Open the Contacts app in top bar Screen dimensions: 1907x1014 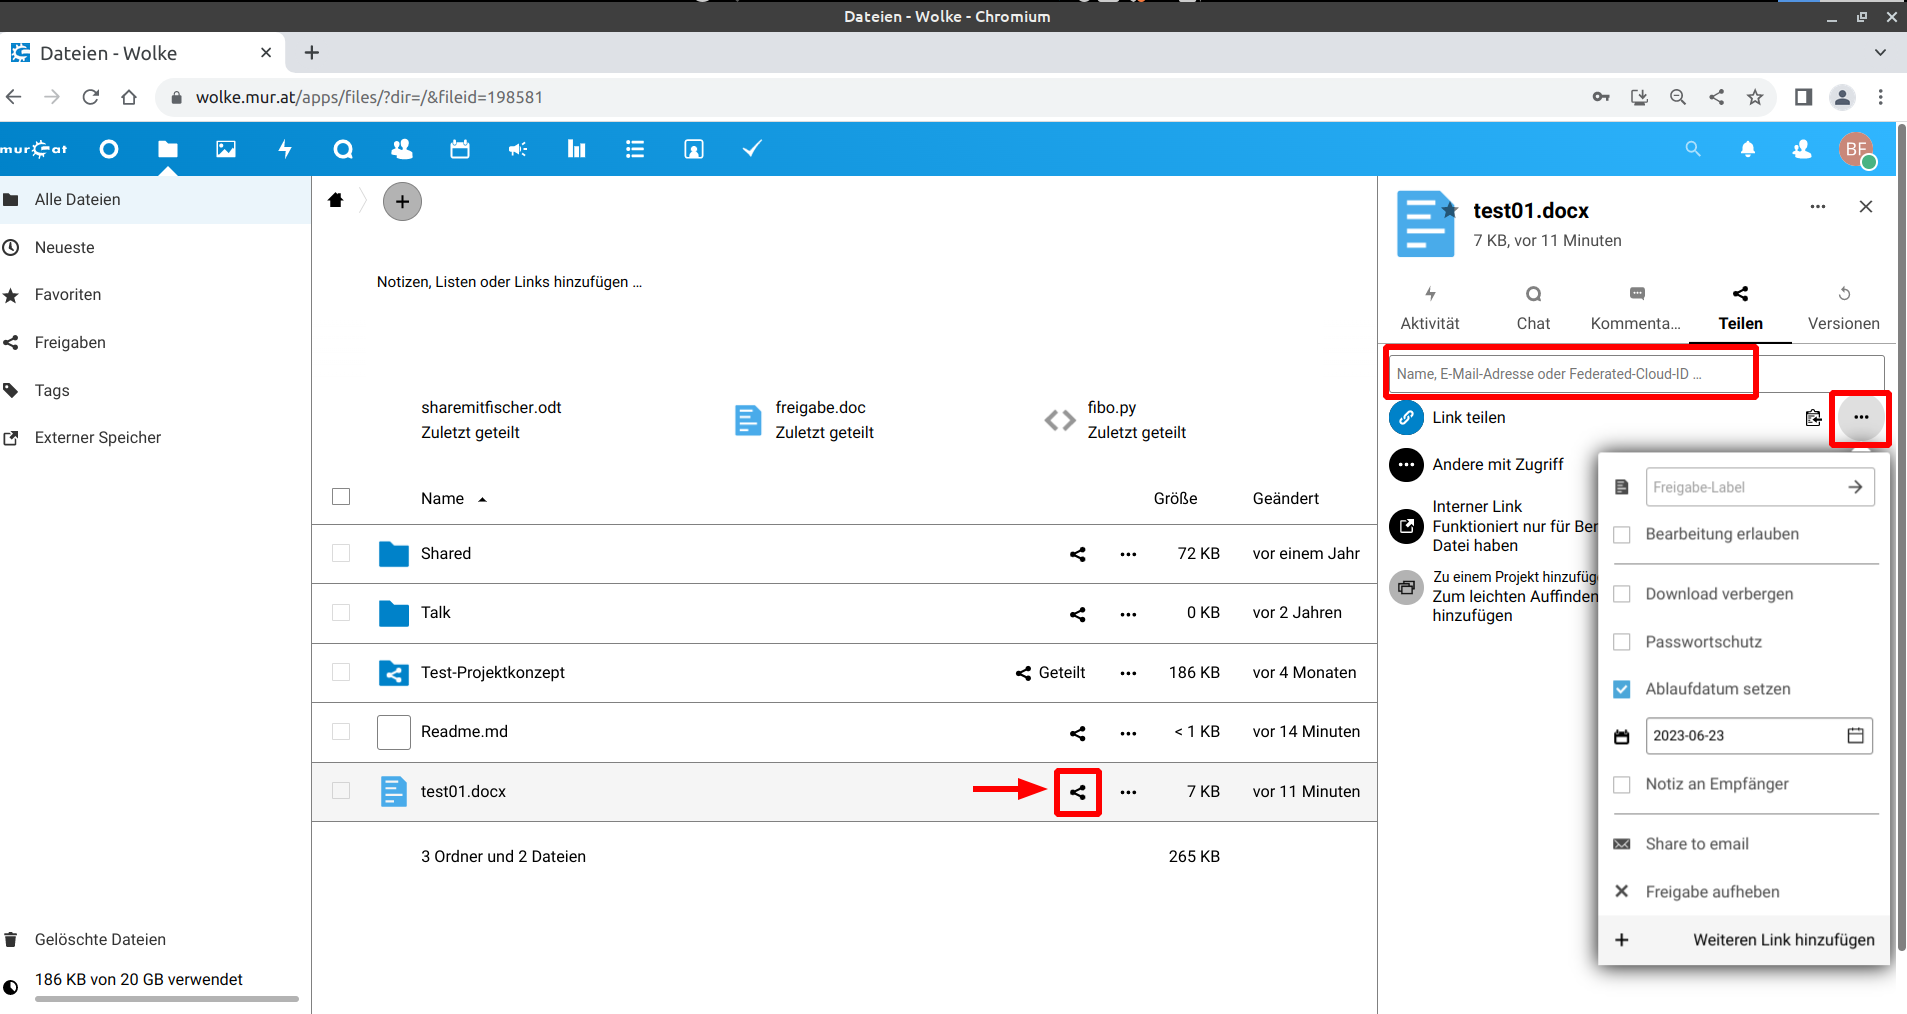tap(402, 149)
